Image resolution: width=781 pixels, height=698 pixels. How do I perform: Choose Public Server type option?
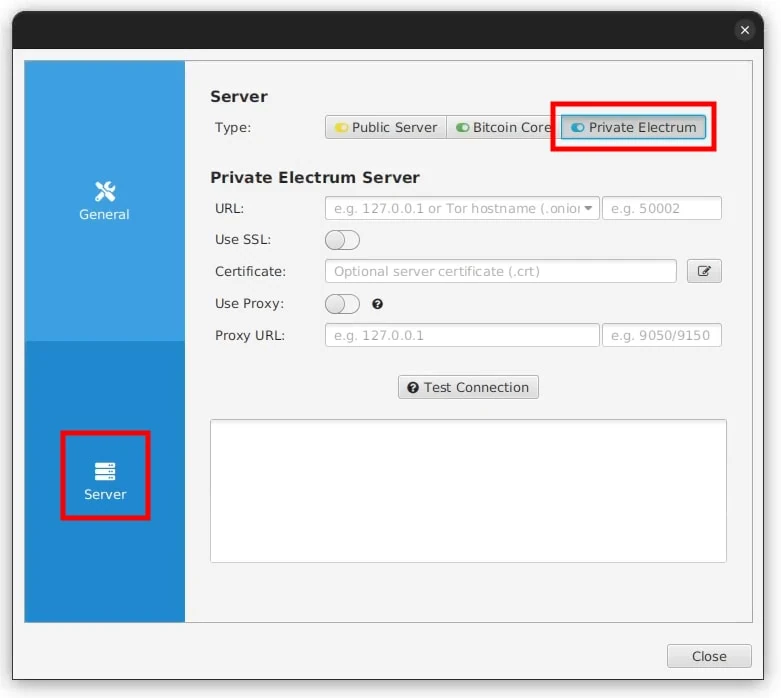386,128
